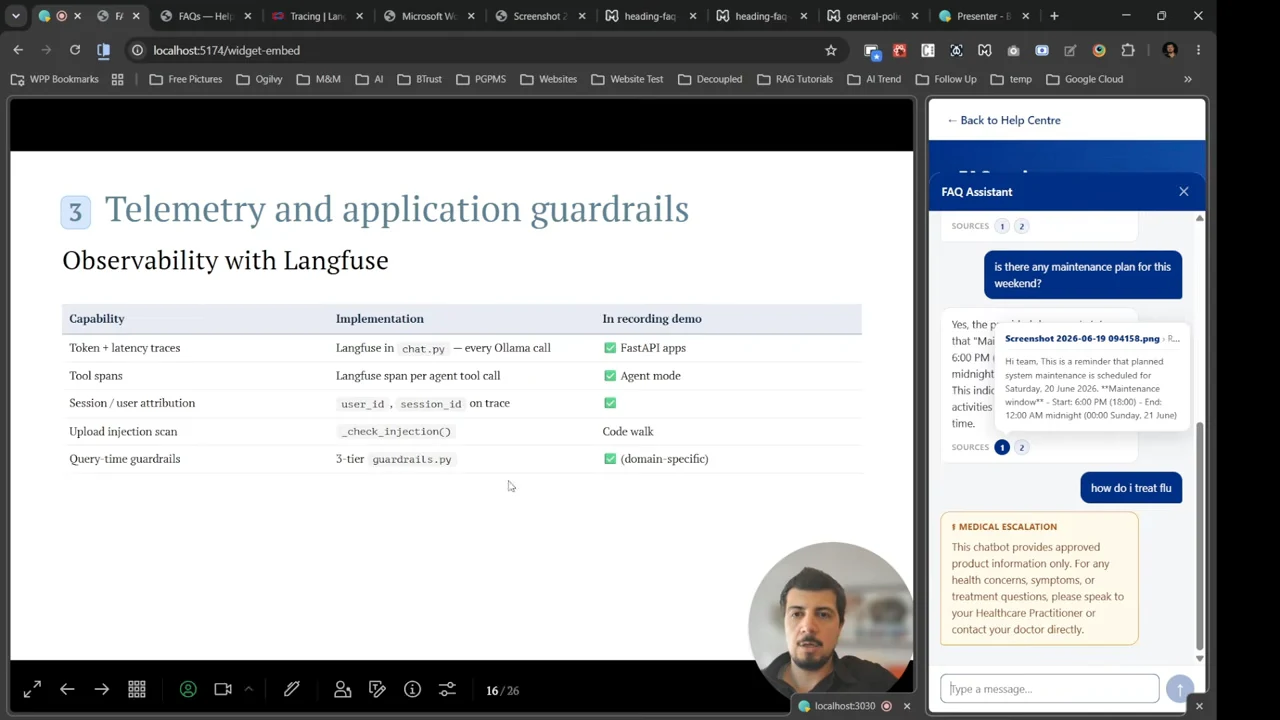Open the AI Trend bookmark folder

click(x=874, y=79)
